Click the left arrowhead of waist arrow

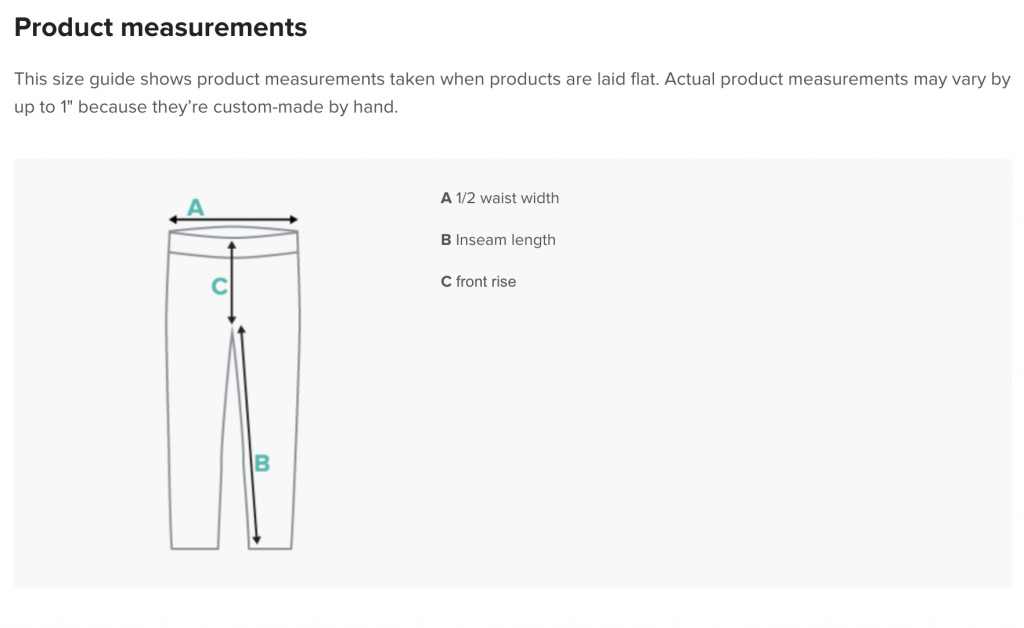tap(173, 219)
